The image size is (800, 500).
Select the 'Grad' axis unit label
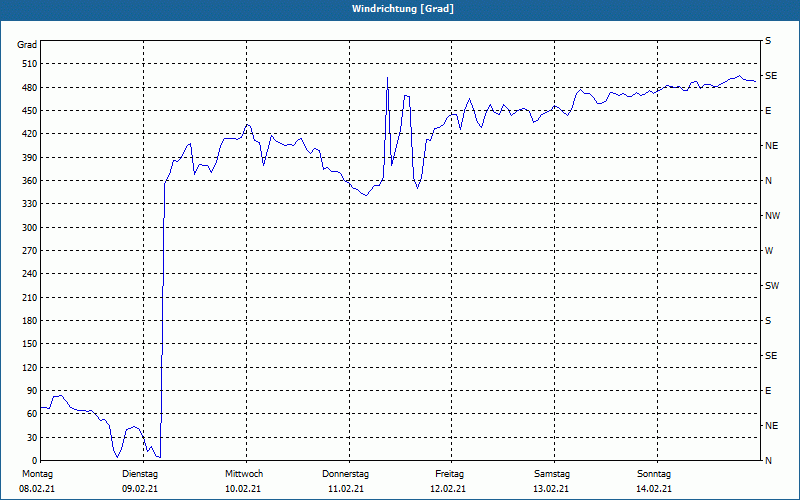27,45
